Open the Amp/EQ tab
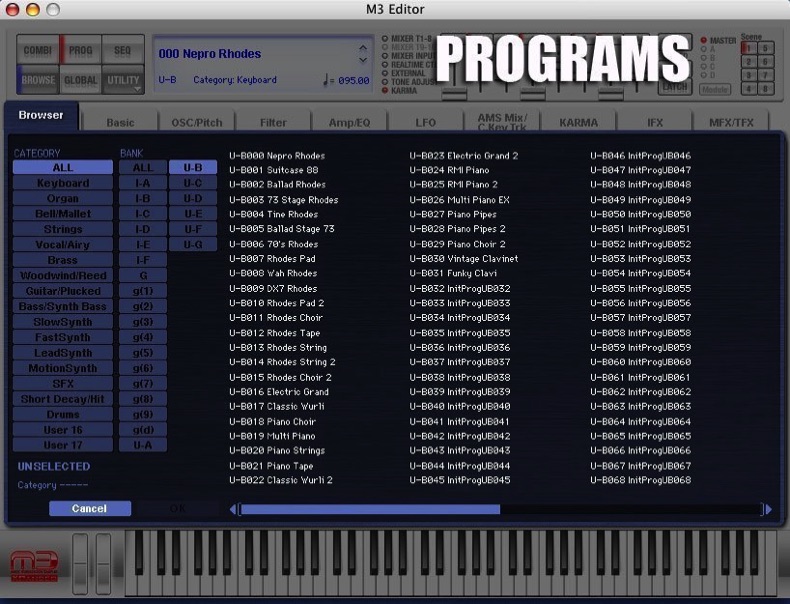 tap(349, 122)
